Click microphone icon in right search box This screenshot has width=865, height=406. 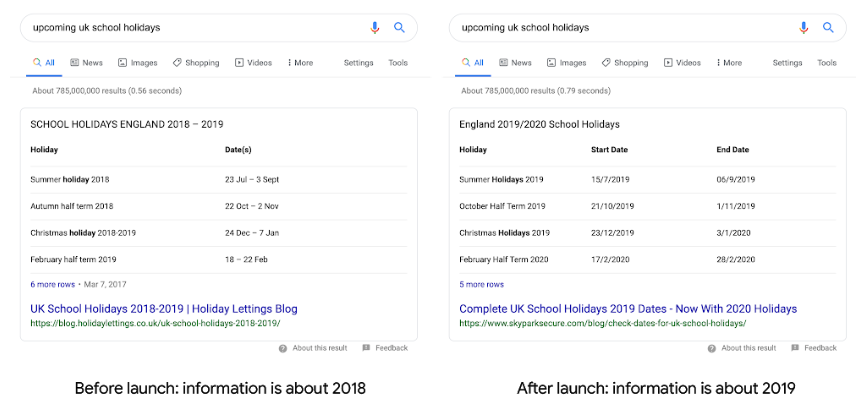pos(803,28)
